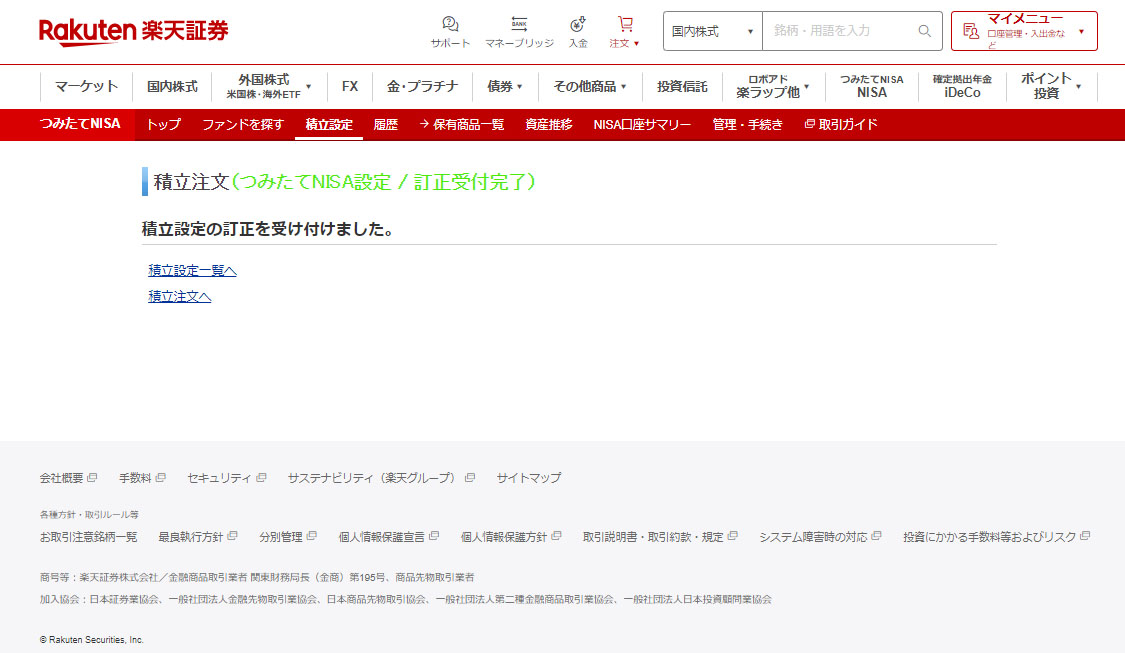The image size is (1125, 653).
Task: Follow the 積立注文へ link
Action: (180, 296)
